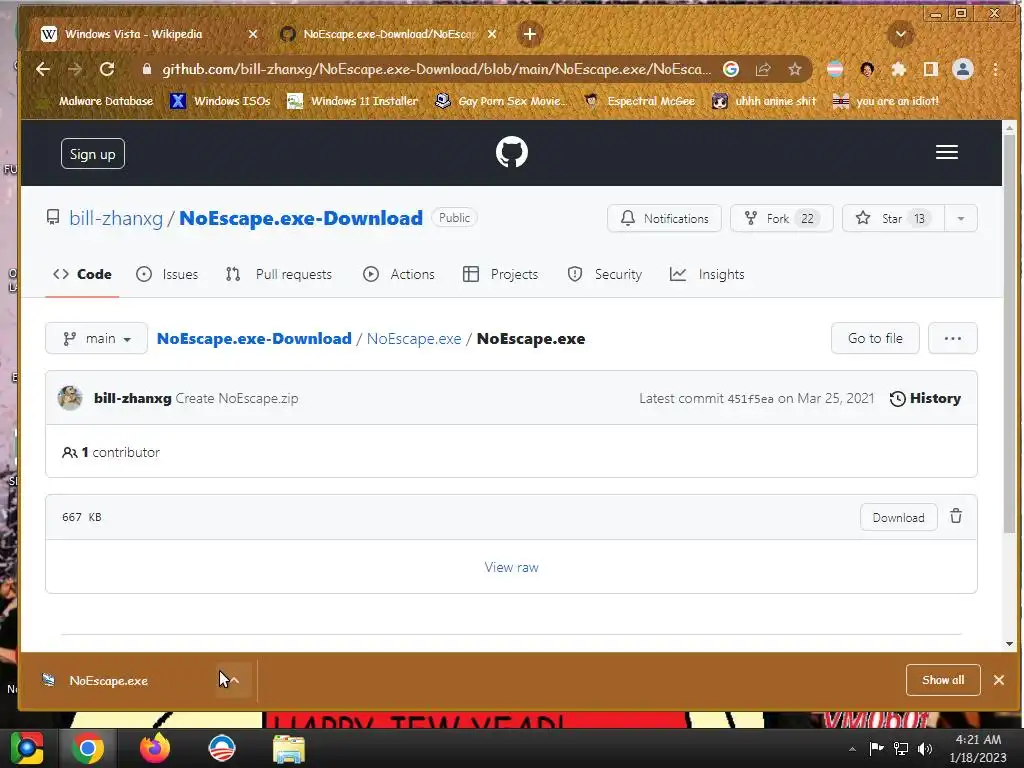Expand the main branch dropdown

click(x=97, y=338)
